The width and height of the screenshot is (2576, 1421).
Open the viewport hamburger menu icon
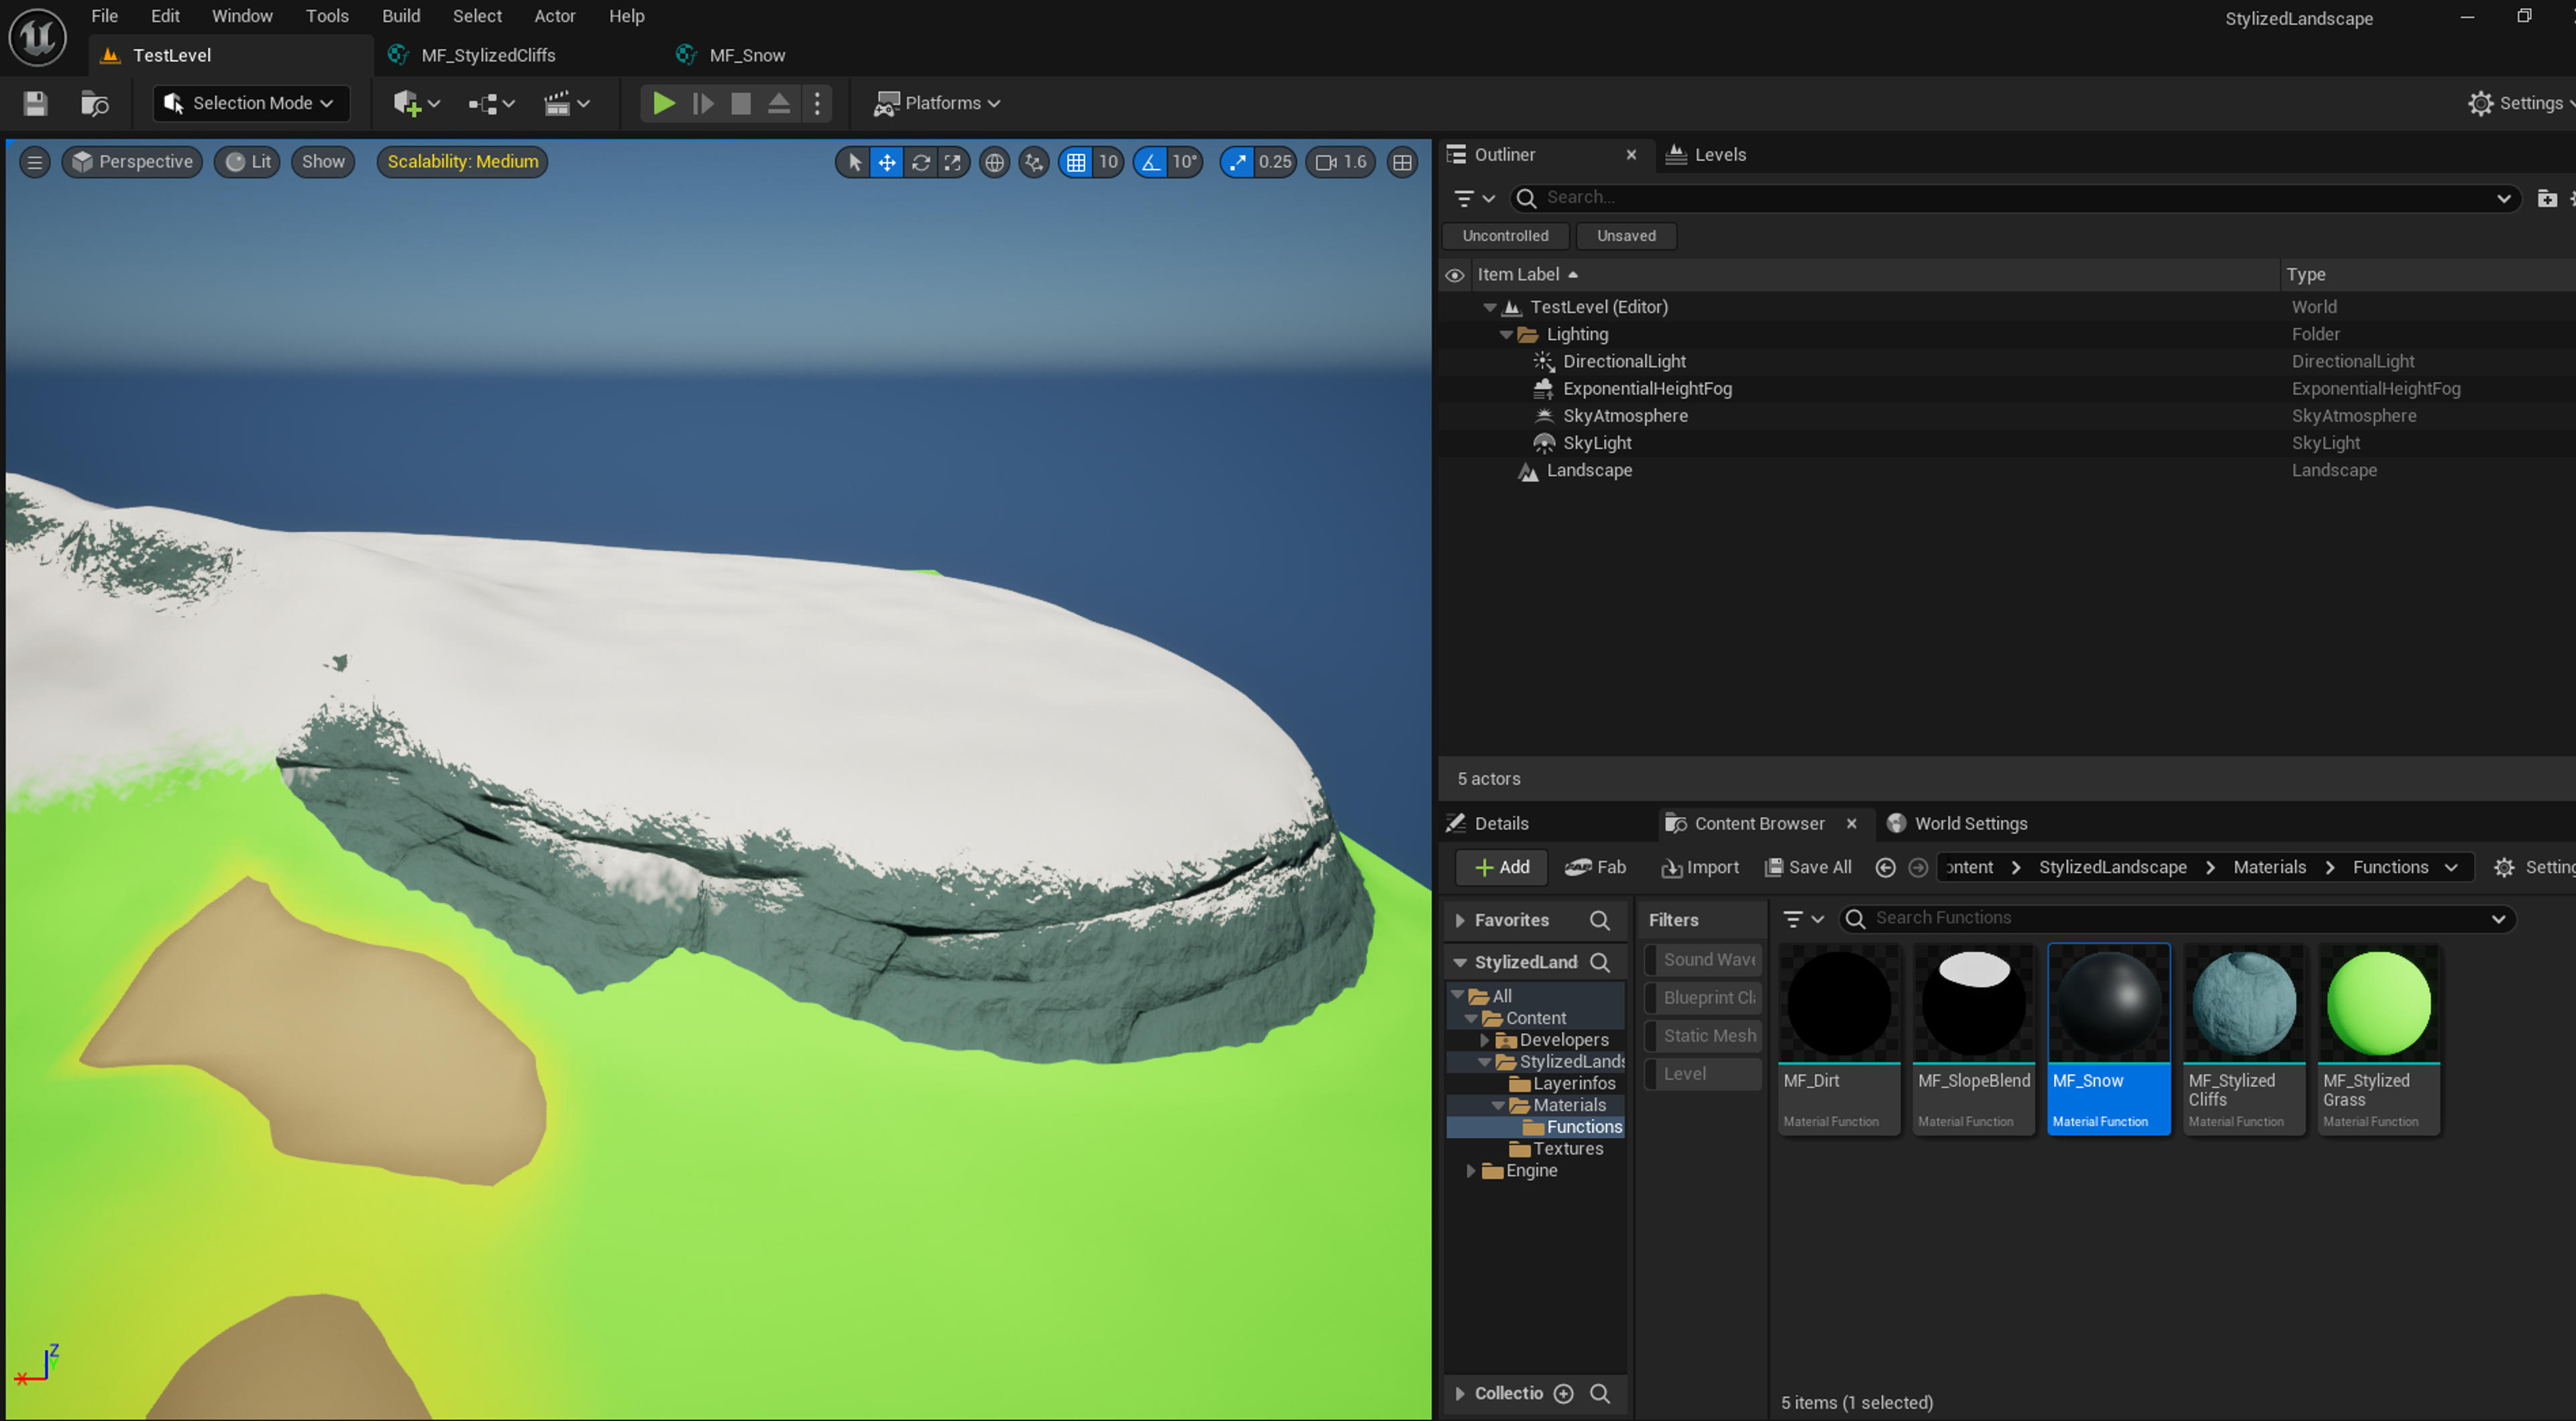34,161
